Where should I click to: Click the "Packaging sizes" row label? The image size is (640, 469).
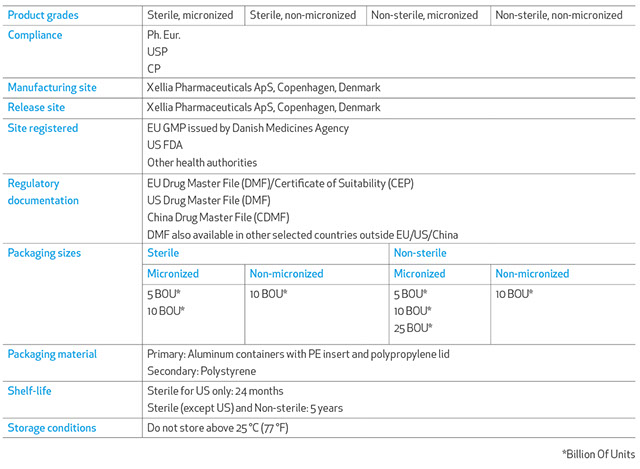[46, 253]
